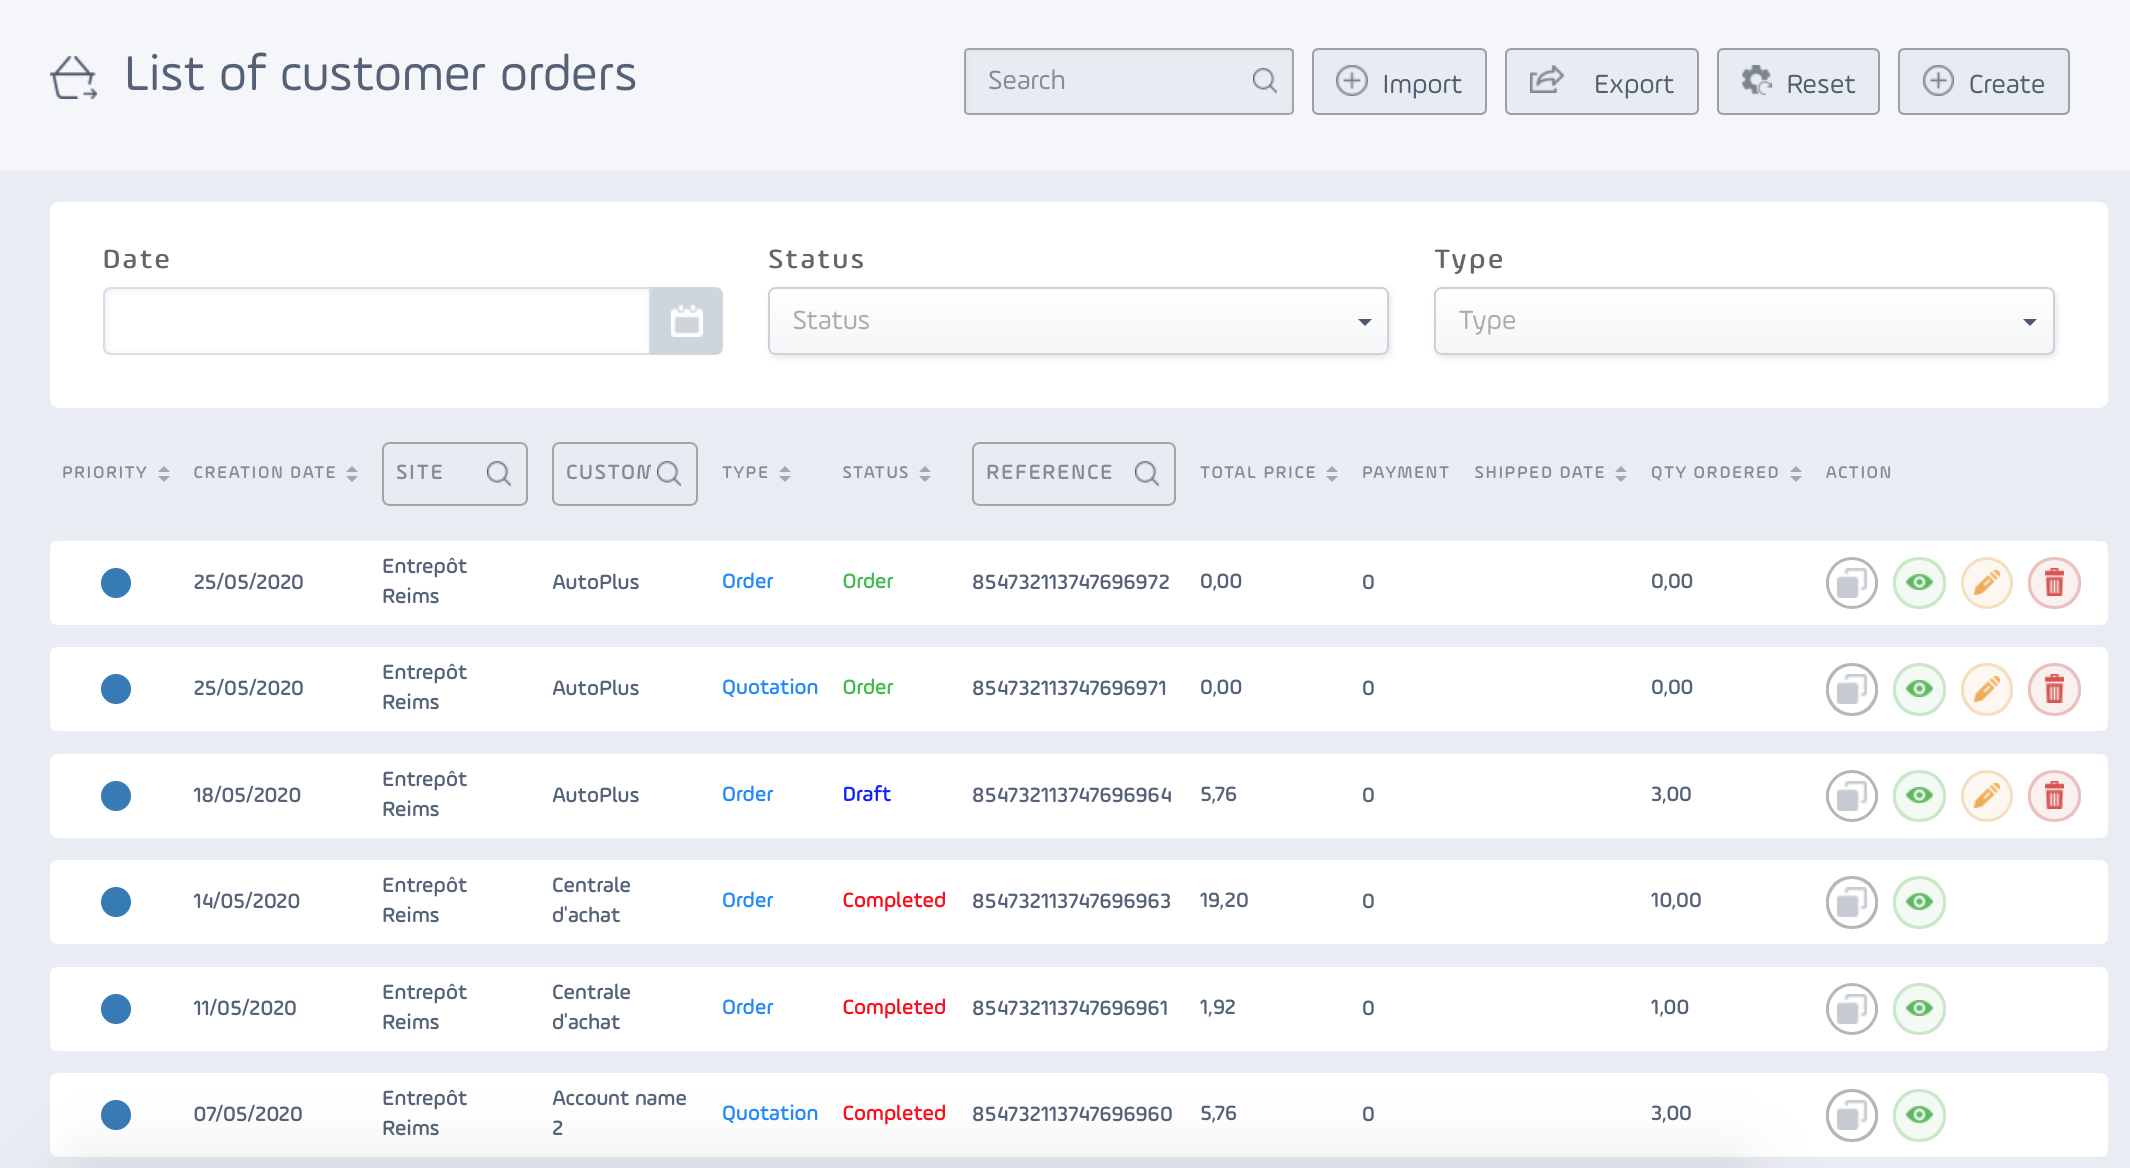Viewport: 2130px width, 1168px height.
Task: Delete order ending in 696972
Action: (2054, 583)
